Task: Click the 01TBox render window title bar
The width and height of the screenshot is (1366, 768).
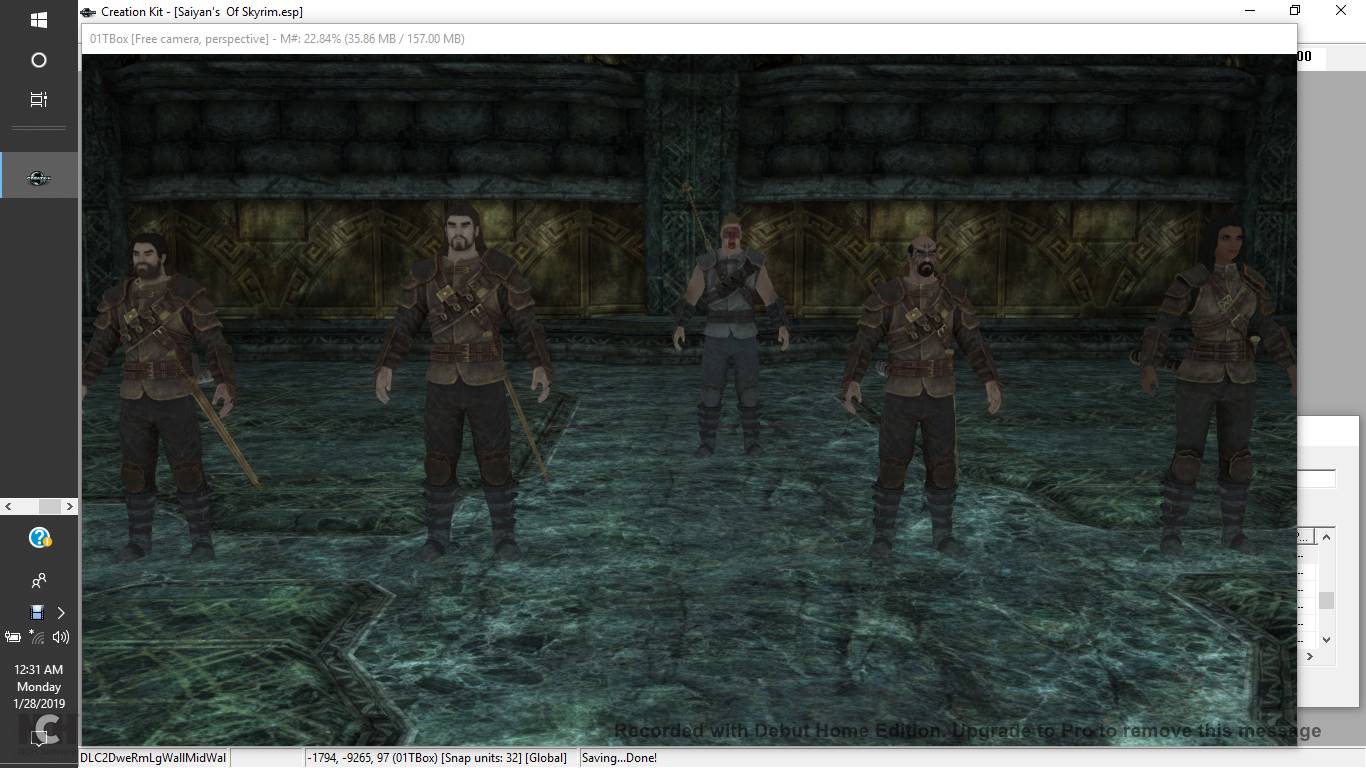Action: 600,39
